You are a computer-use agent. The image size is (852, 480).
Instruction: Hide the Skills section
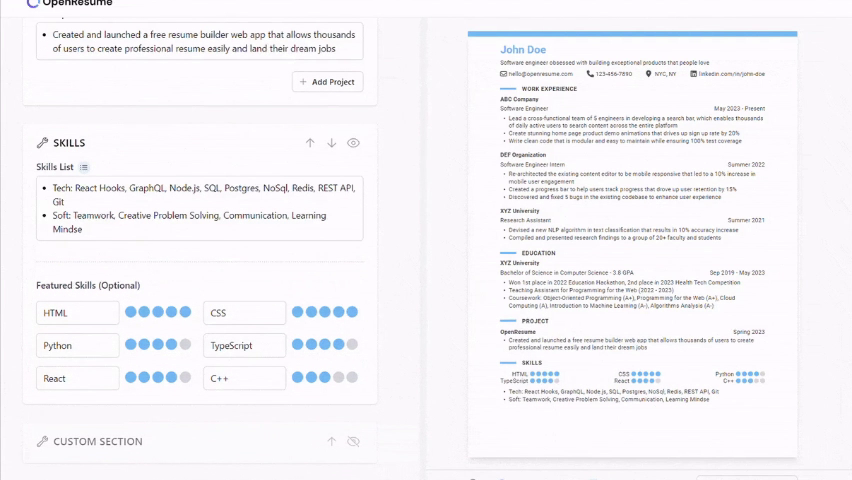coord(353,143)
